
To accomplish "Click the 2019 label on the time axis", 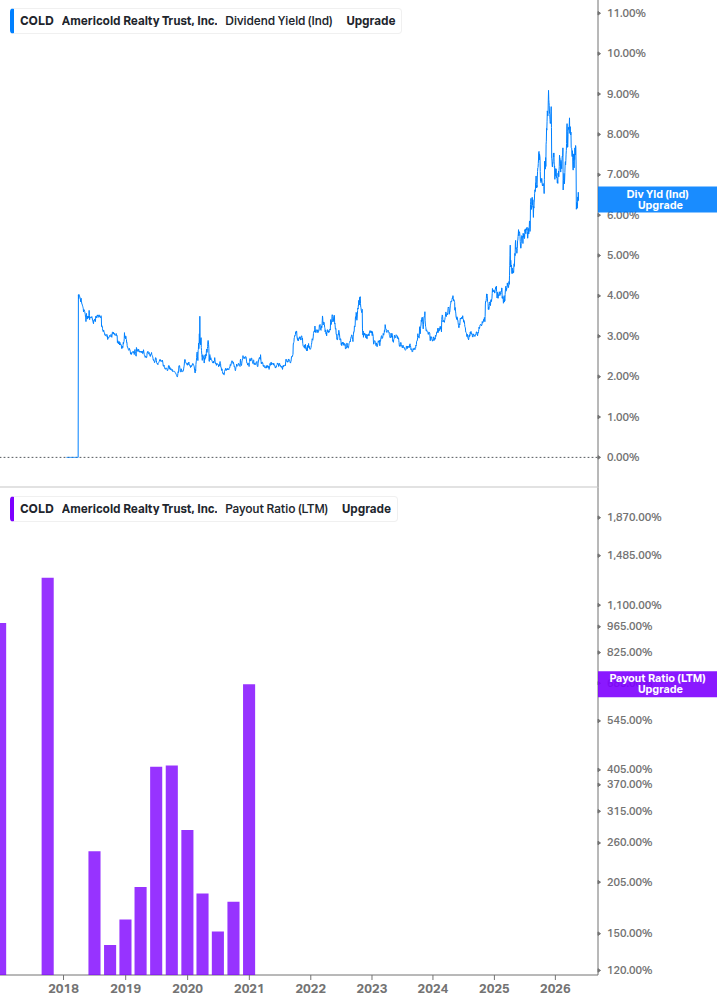I will 126,988.
